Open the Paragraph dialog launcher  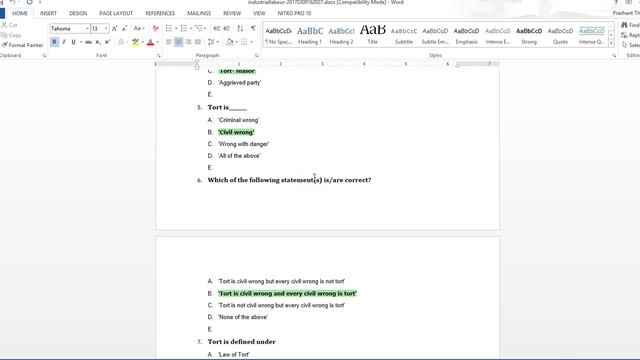[x=257, y=56]
